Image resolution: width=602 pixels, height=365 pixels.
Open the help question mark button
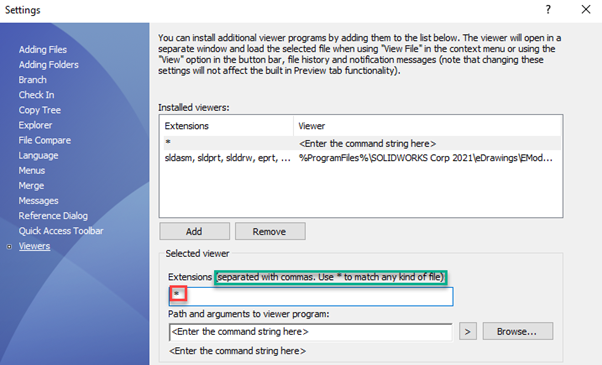[x=548, y=10]
